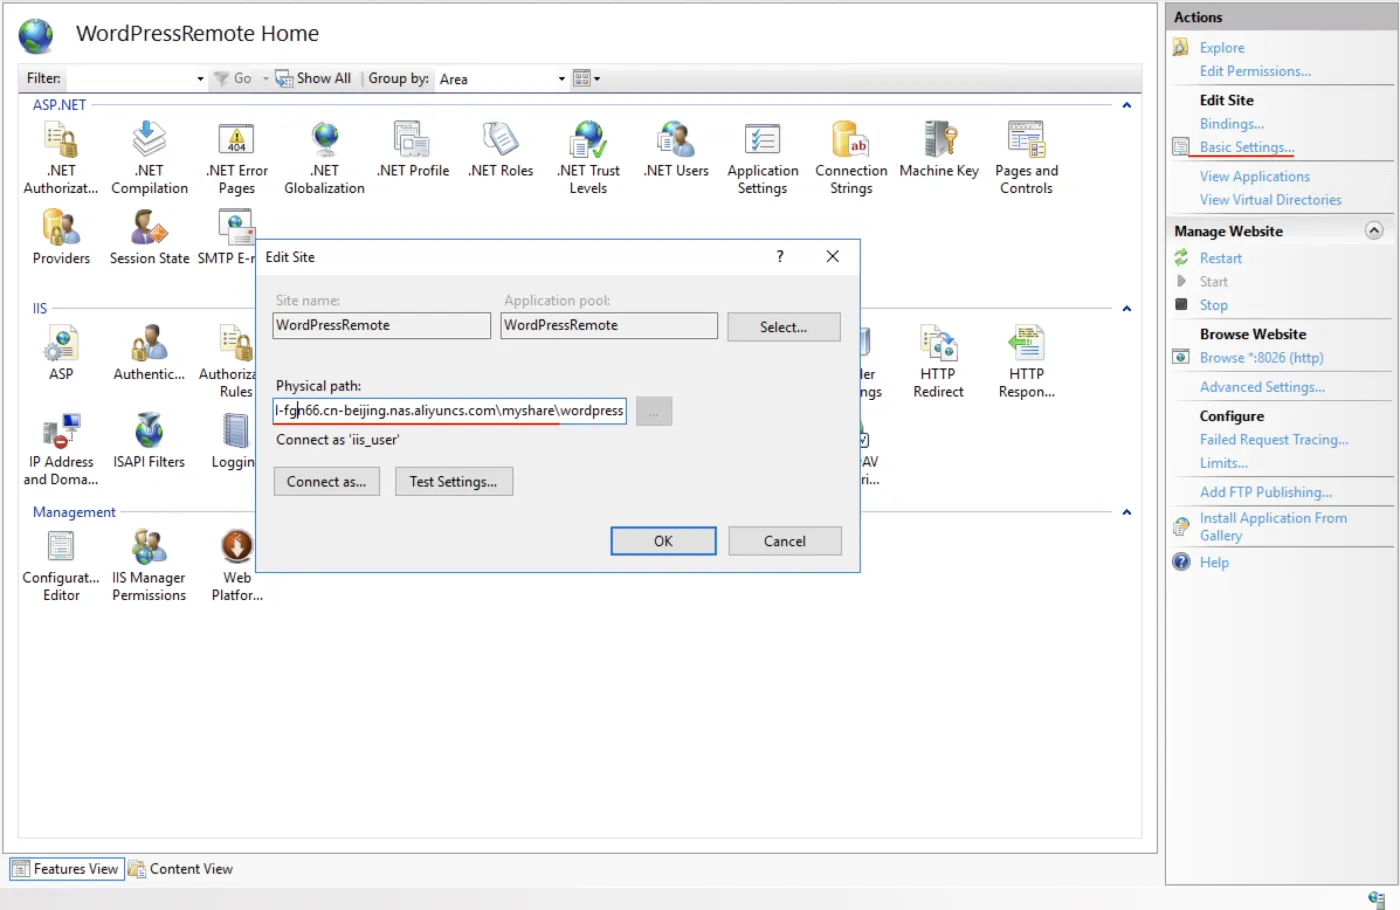Open Pages and Controls feature
The height and width of the screenshot is (910, 1400).
(1026, 157)
